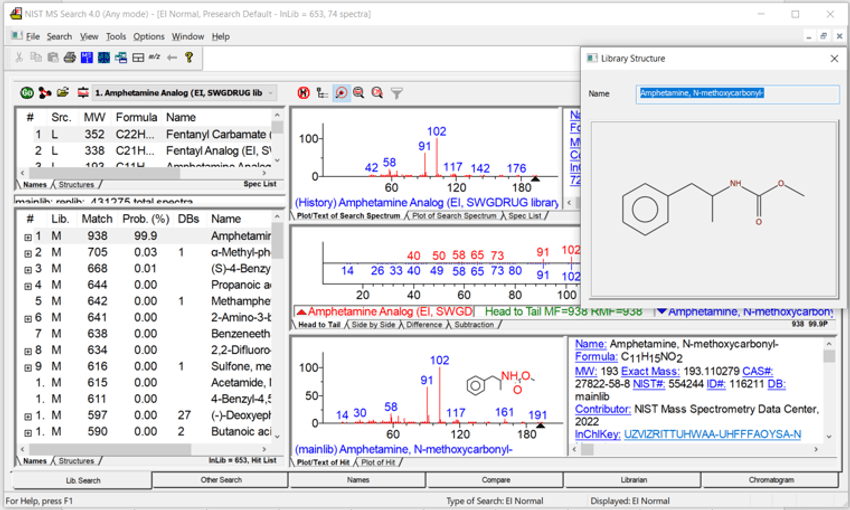Open the File menu

[33, 36]
